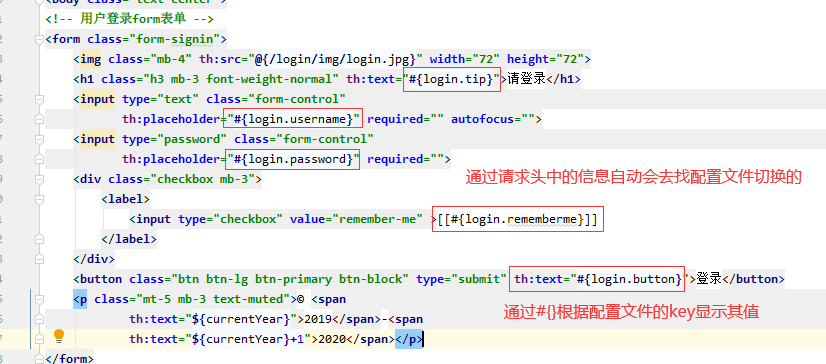Click the type="submit" attribute
826x364 pixels.
coord(461,279)
